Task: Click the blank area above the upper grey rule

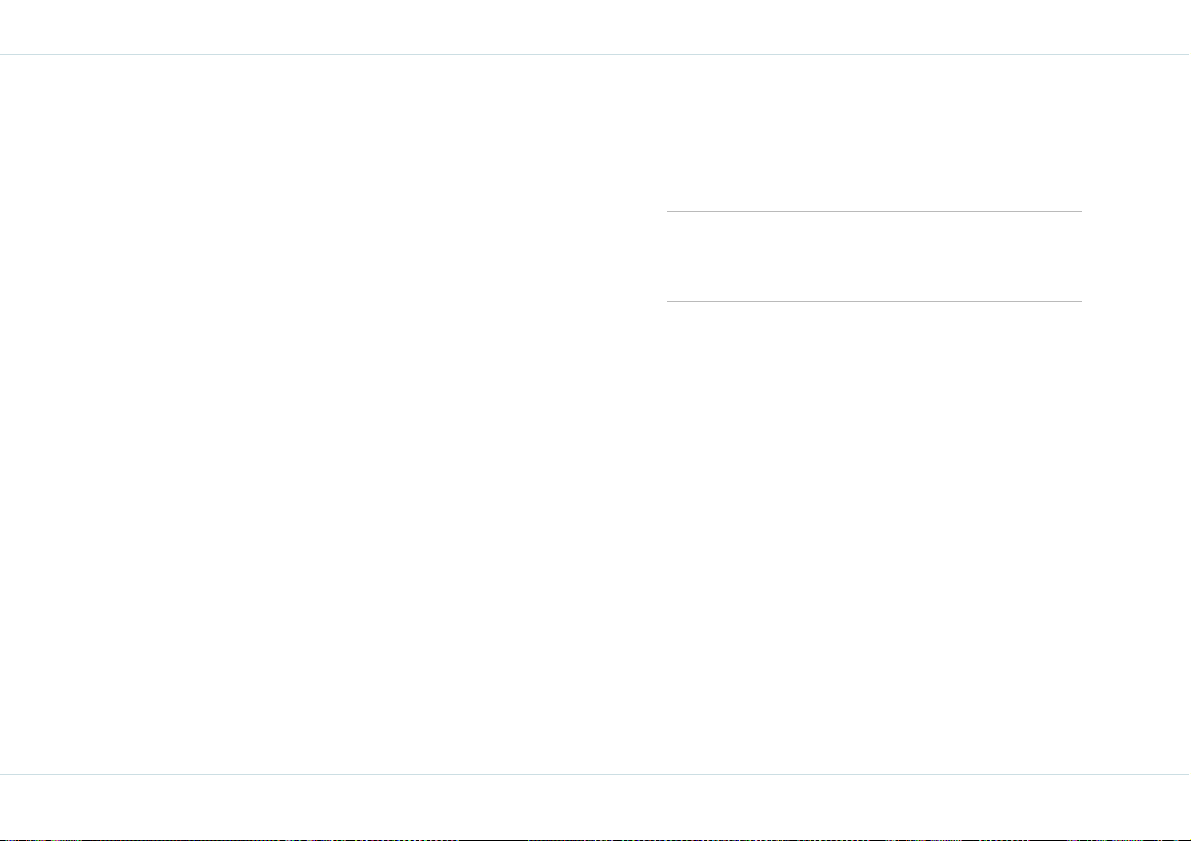Action: click(874, 133)
